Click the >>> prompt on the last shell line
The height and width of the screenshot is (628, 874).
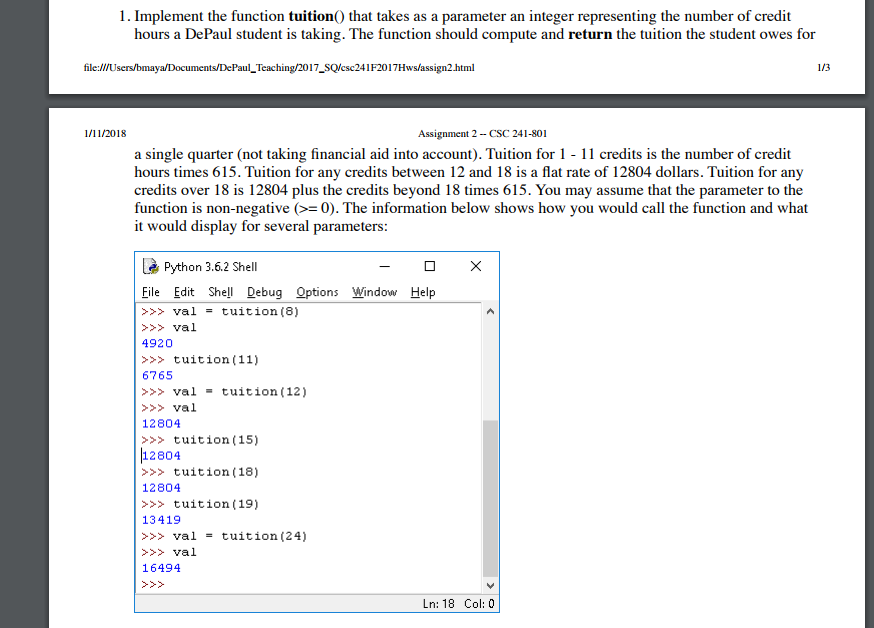tap(152, 584)
